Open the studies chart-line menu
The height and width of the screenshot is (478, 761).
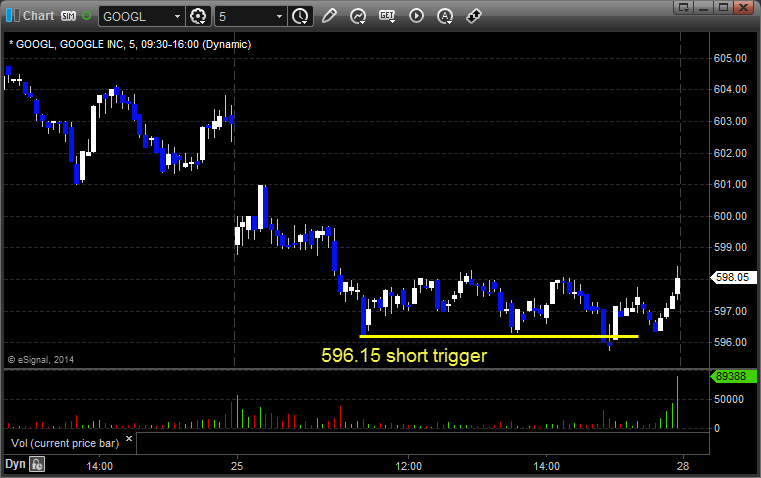click(x=358, y=16)
